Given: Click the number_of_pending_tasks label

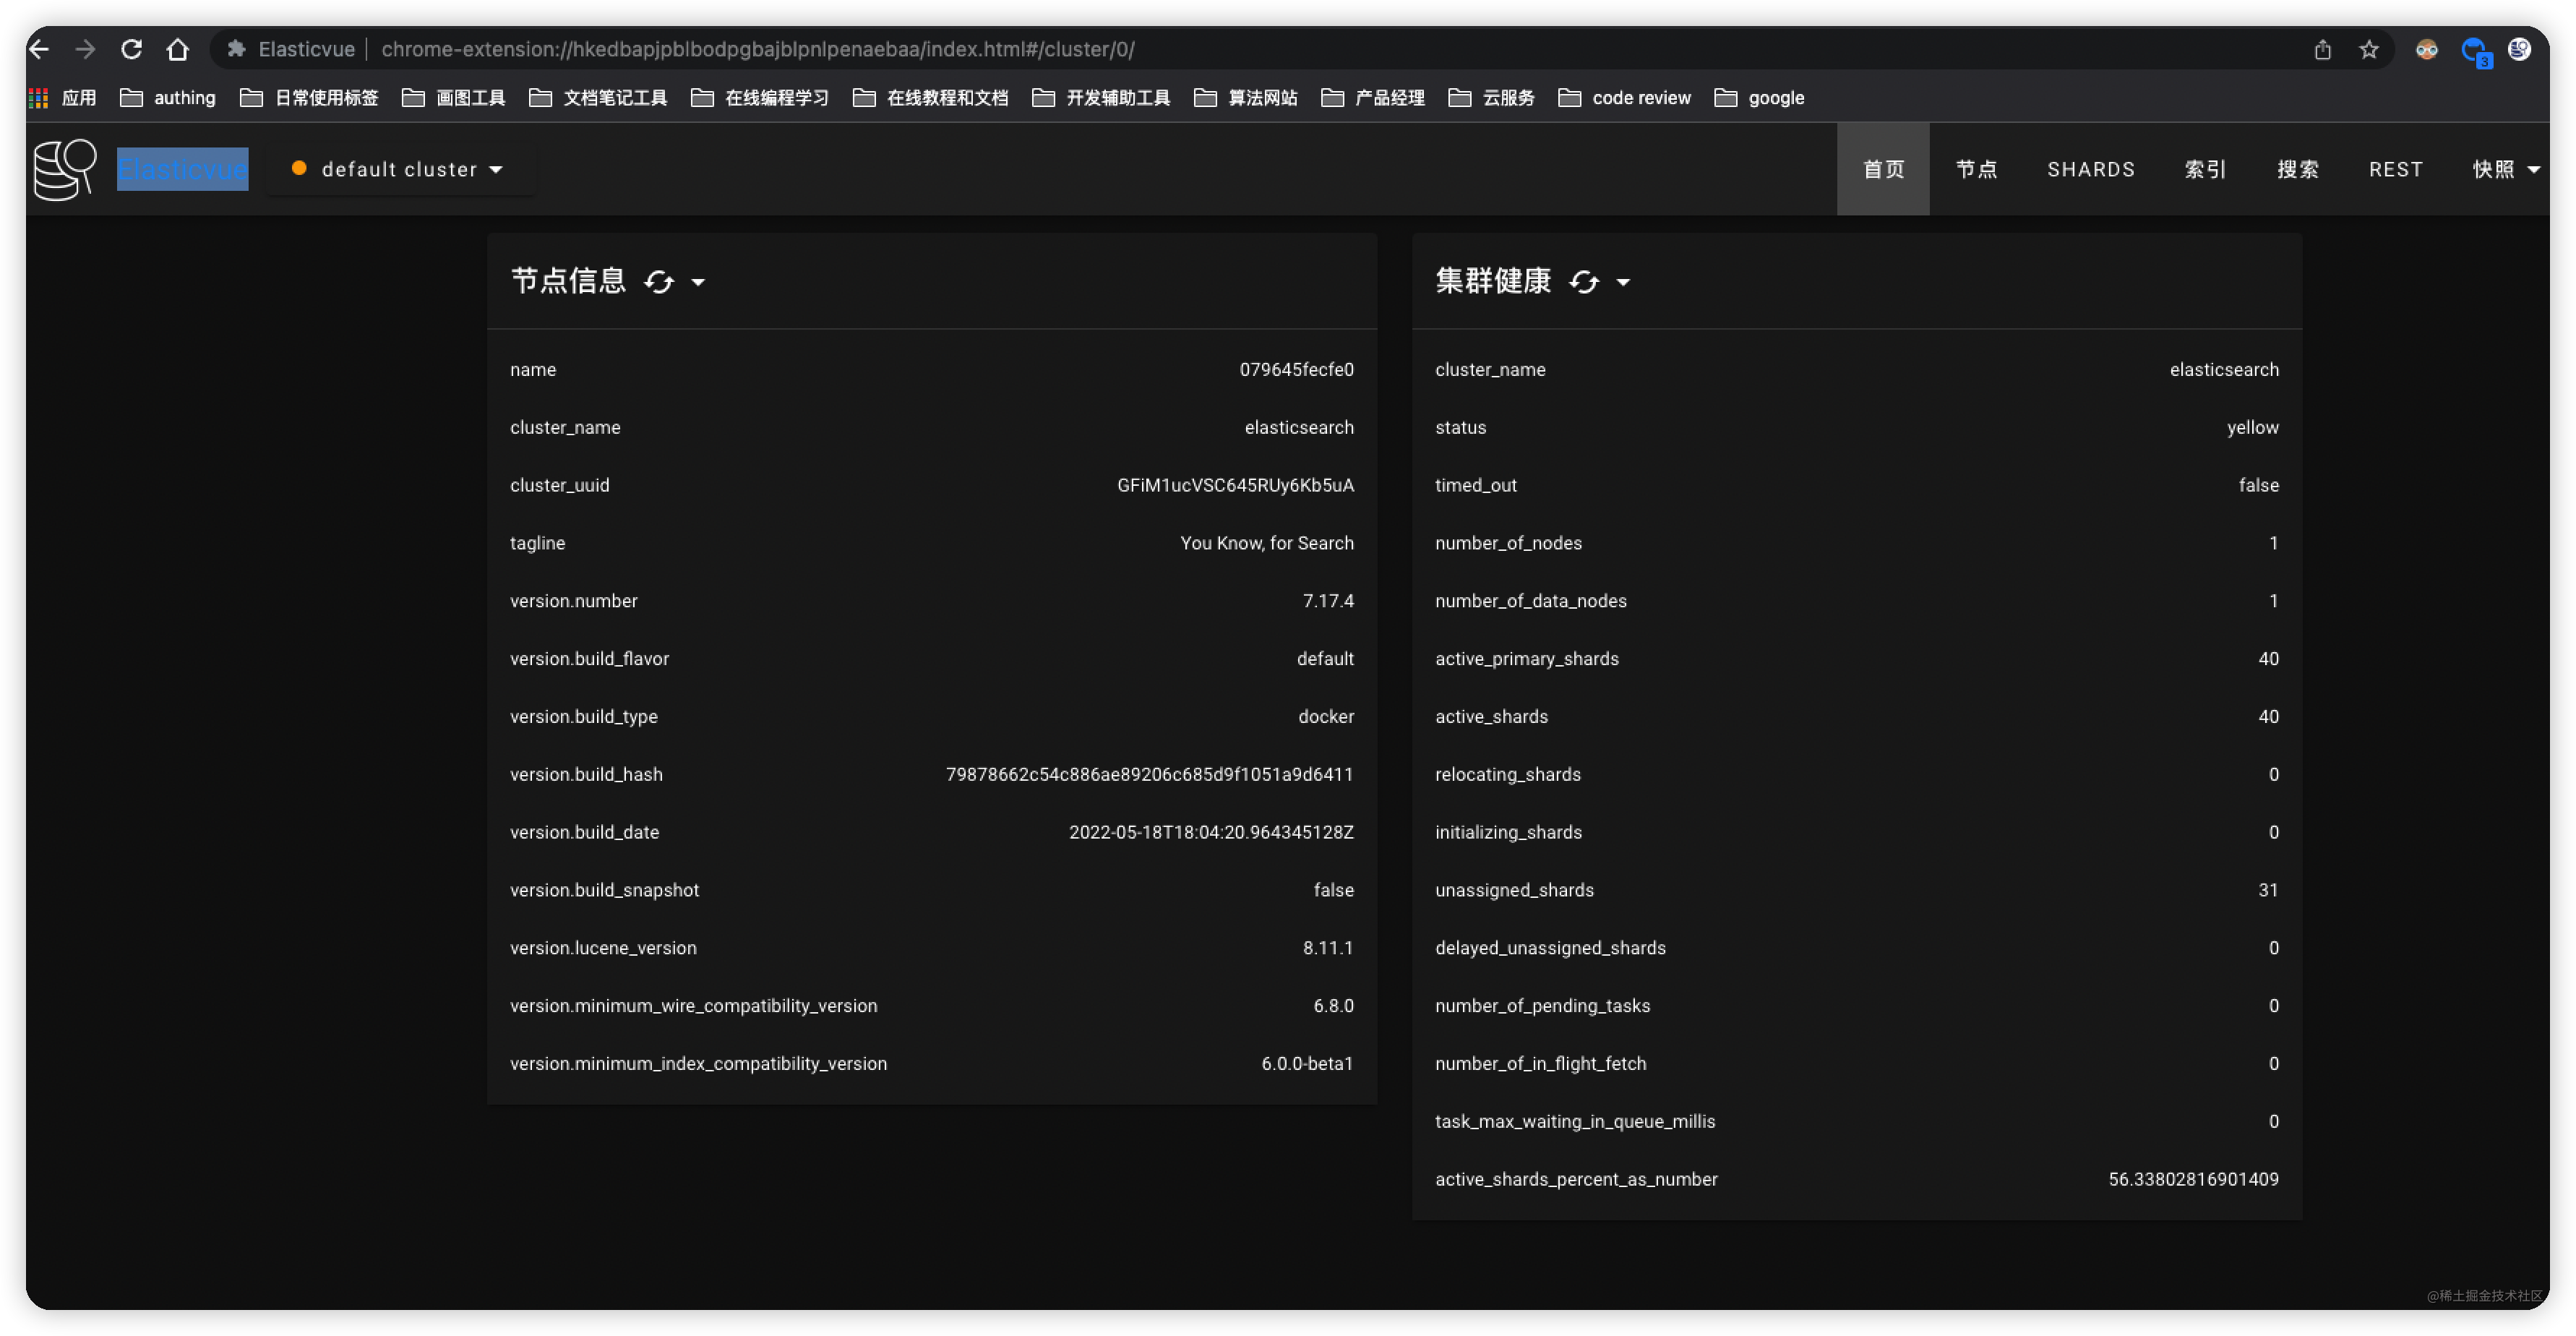Looking at the screenshot, I should (1542, 1006).
